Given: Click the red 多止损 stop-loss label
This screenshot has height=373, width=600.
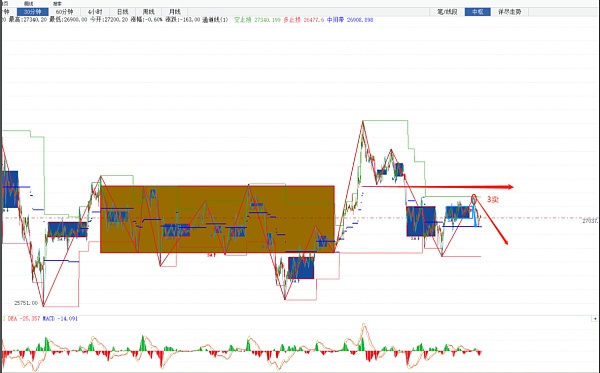Looking at the screenshot, I should click(x=292, y=20).
